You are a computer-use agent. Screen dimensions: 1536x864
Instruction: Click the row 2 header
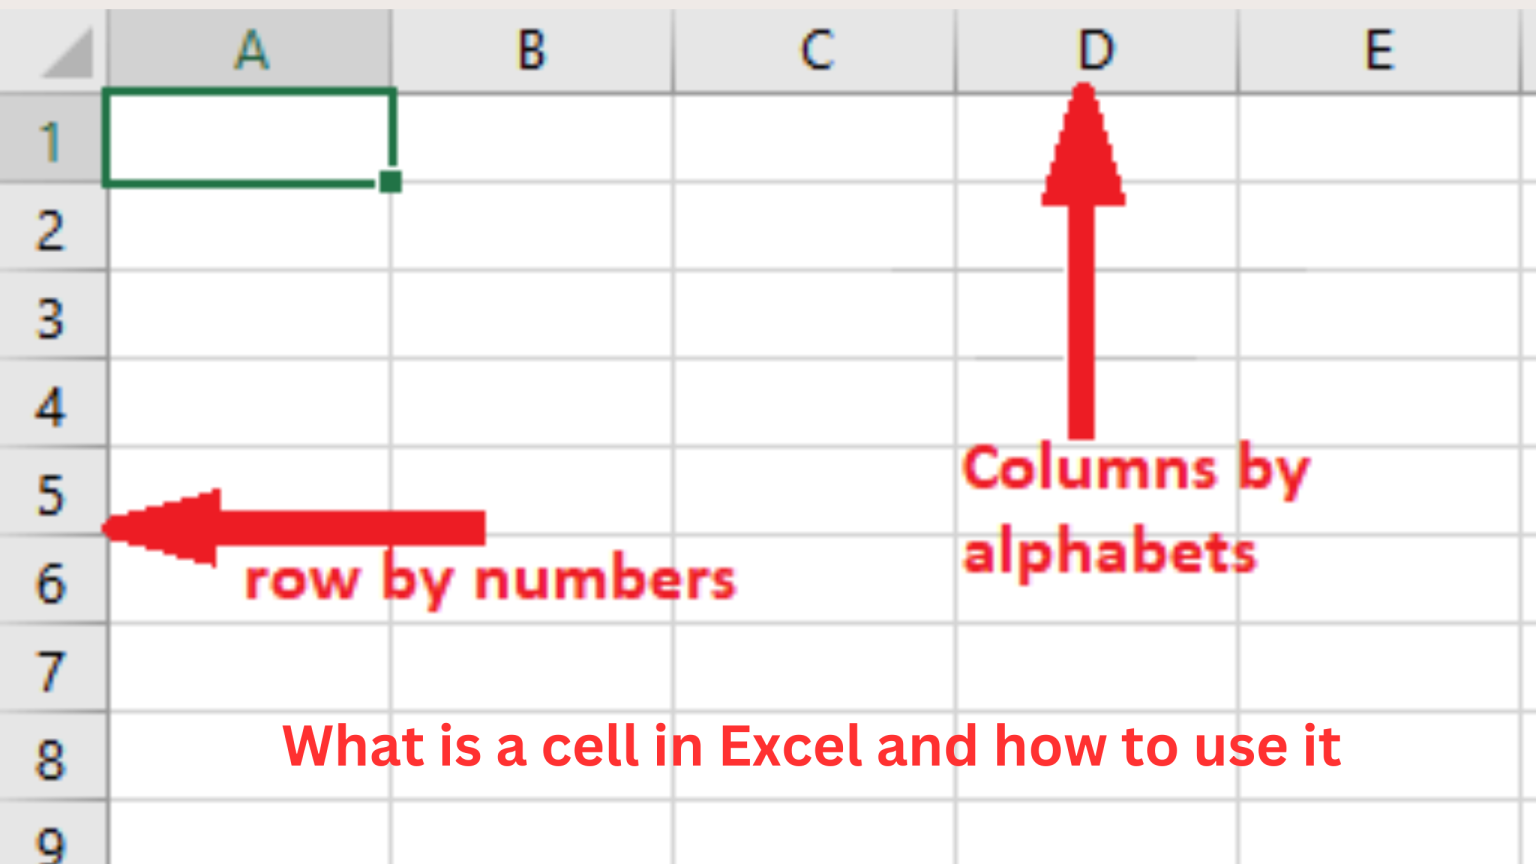pyautogui.click(x=50, y=229)
